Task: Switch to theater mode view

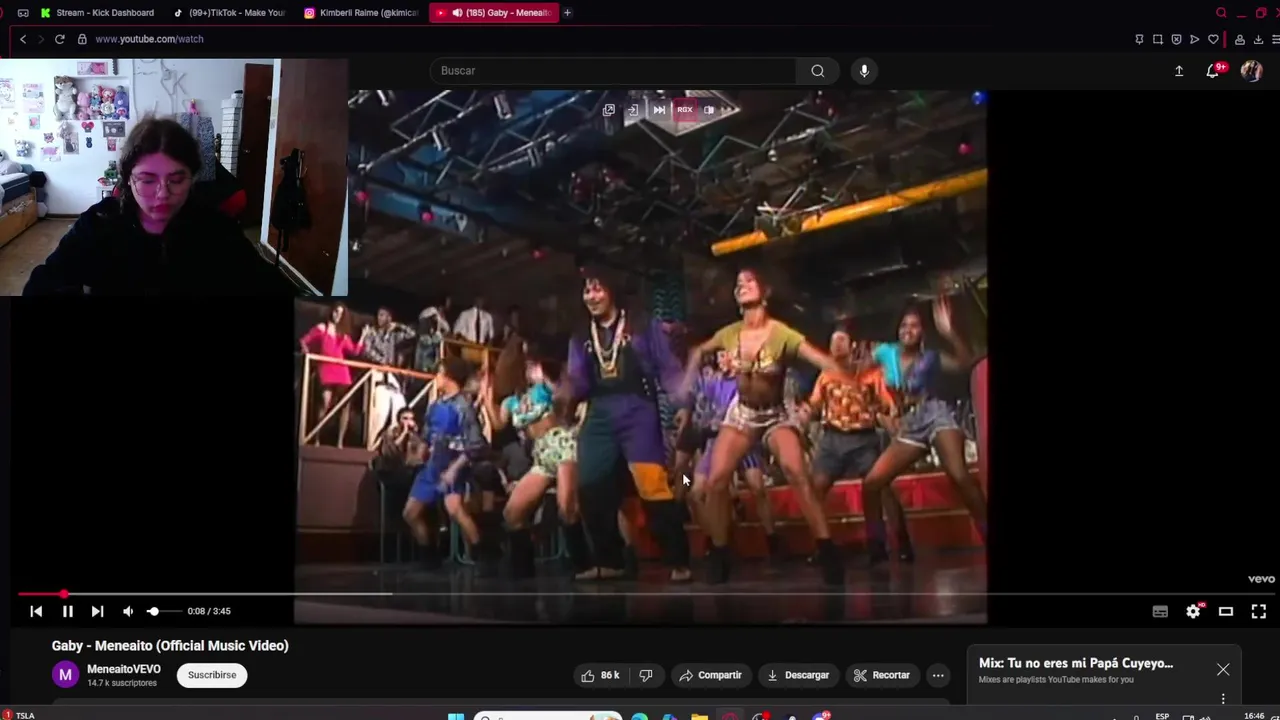Action: pos(1226,611)
